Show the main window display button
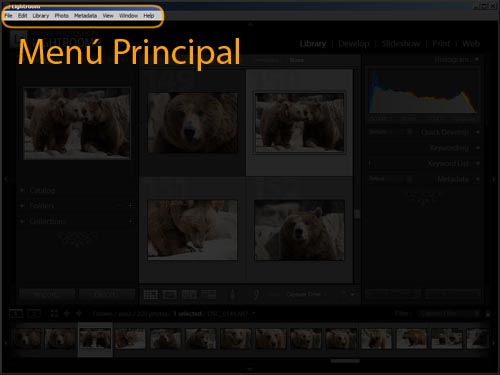 (16, 313)
